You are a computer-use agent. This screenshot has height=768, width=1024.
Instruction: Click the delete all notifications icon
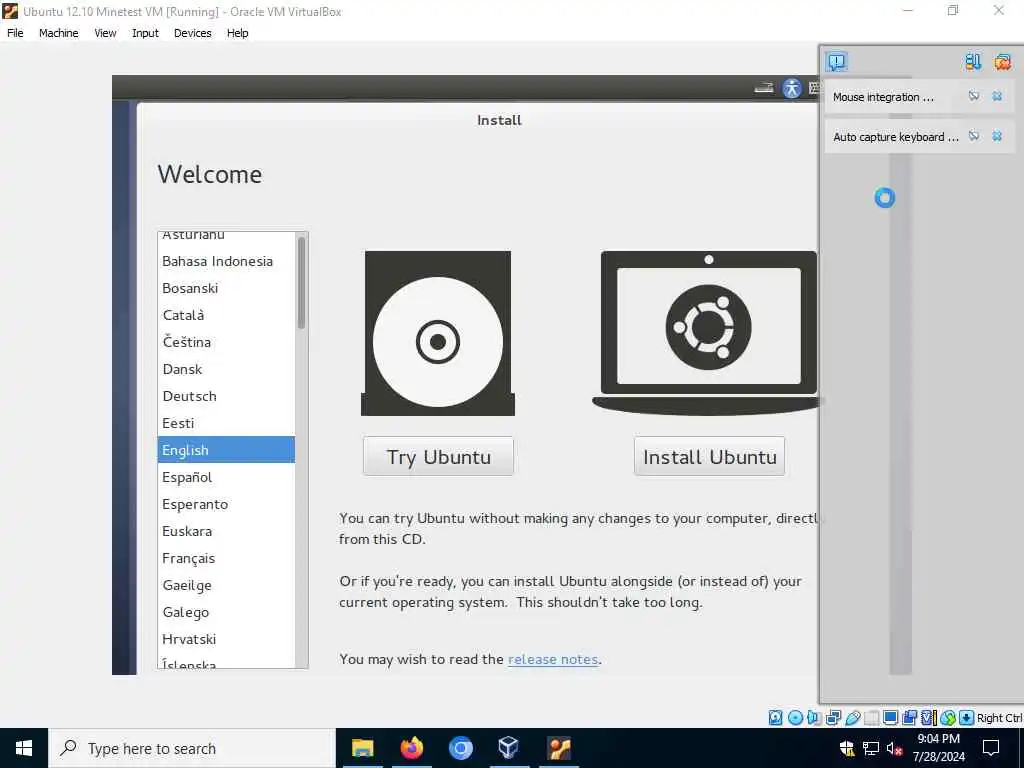pyautogui.click(x=1002, y=62)
